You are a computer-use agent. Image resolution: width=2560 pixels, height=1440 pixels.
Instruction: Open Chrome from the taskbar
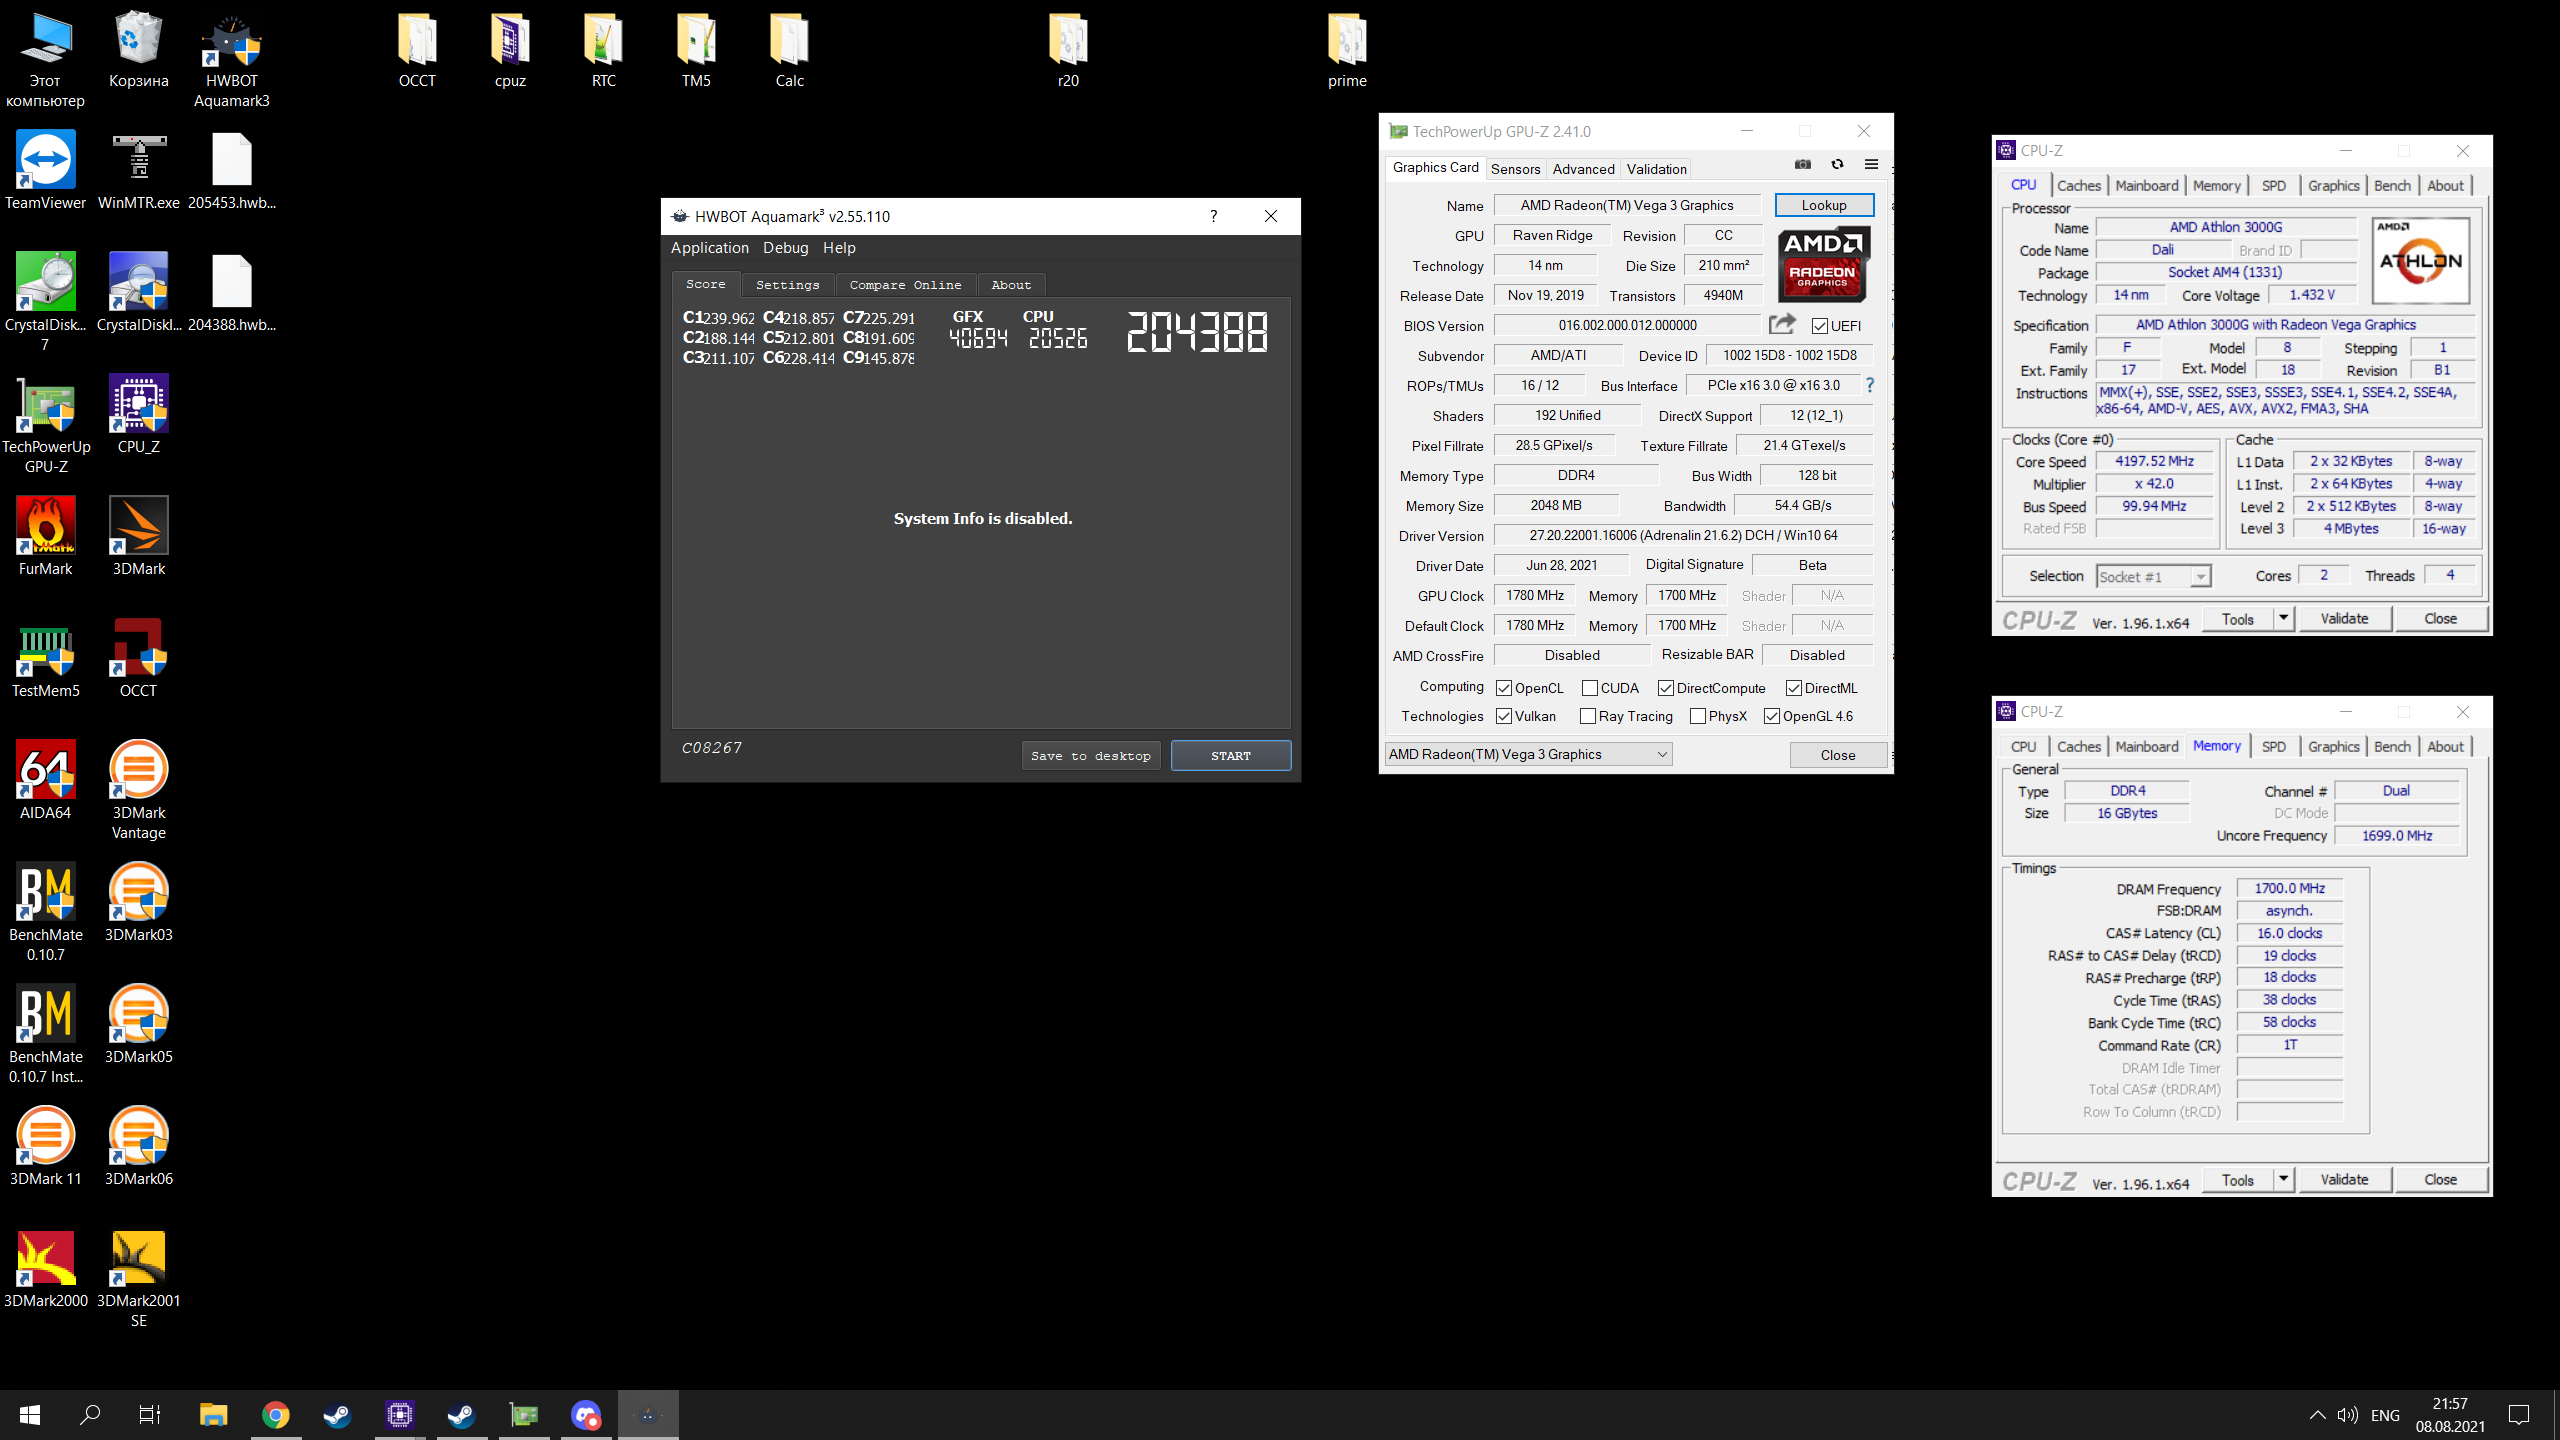(x=276, y=1415)
